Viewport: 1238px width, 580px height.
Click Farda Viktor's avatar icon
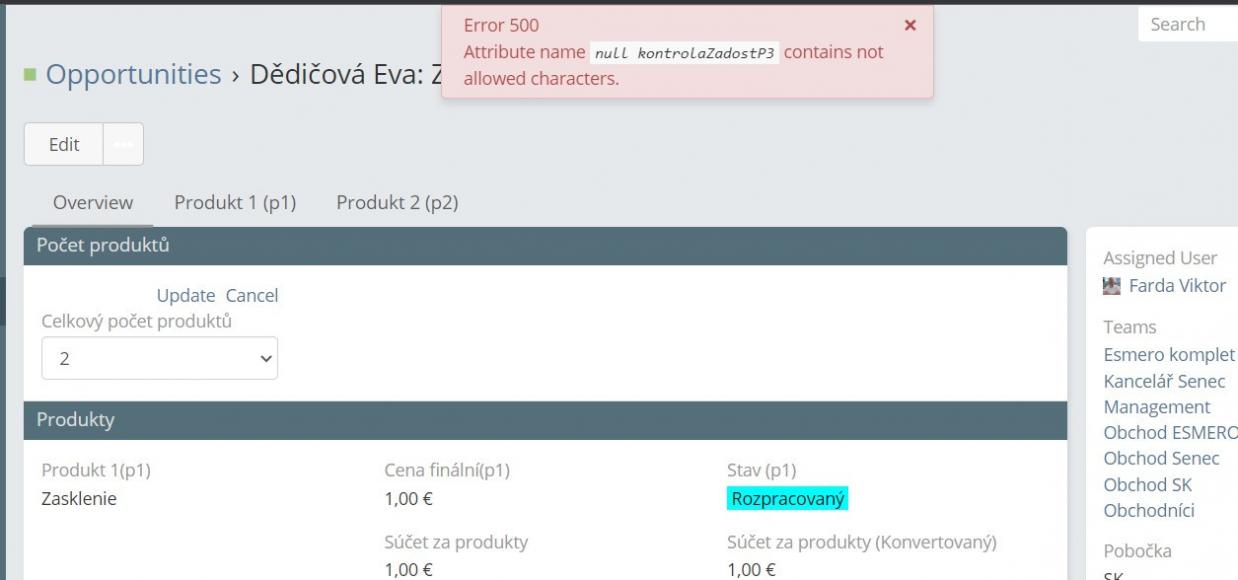[x=1111, y=286]
